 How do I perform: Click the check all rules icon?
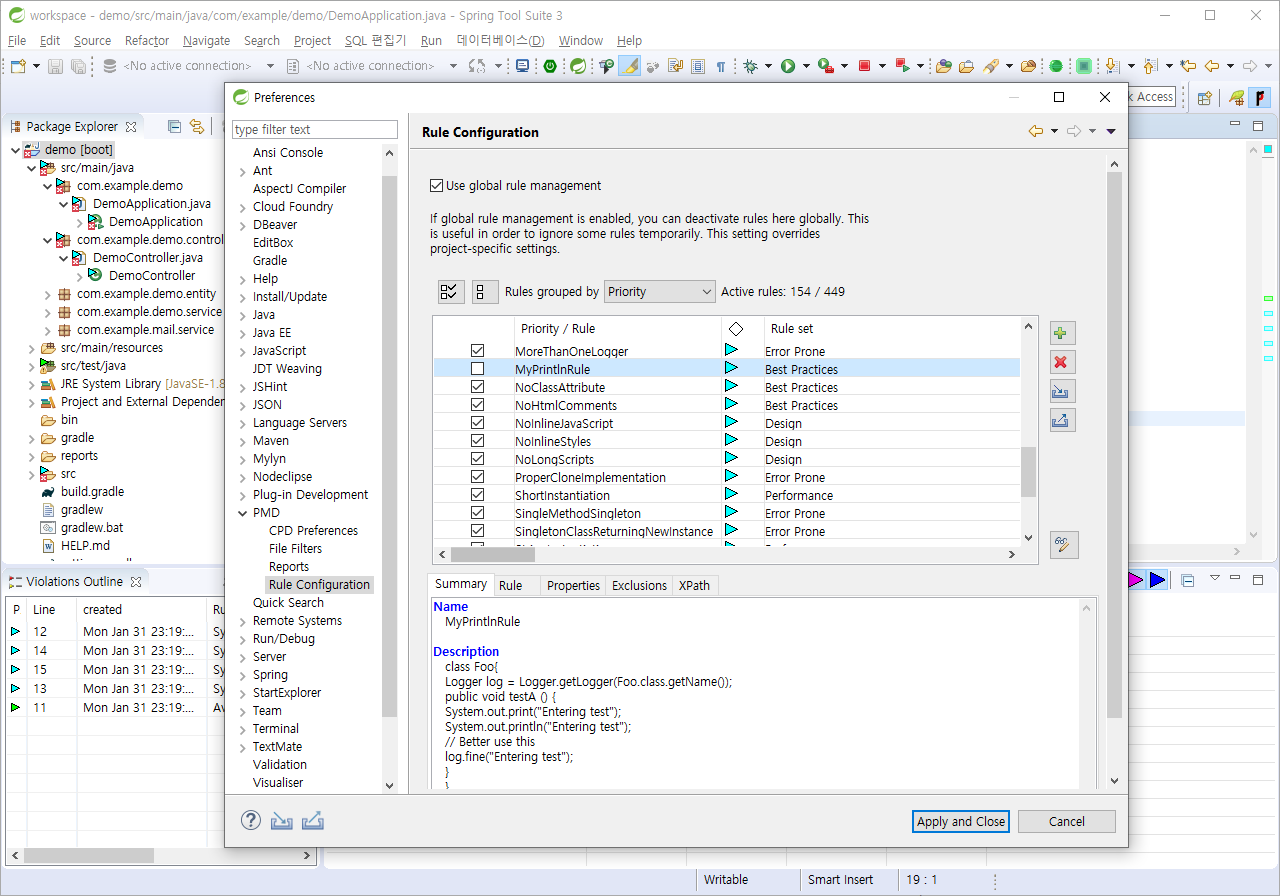(451, 292)
